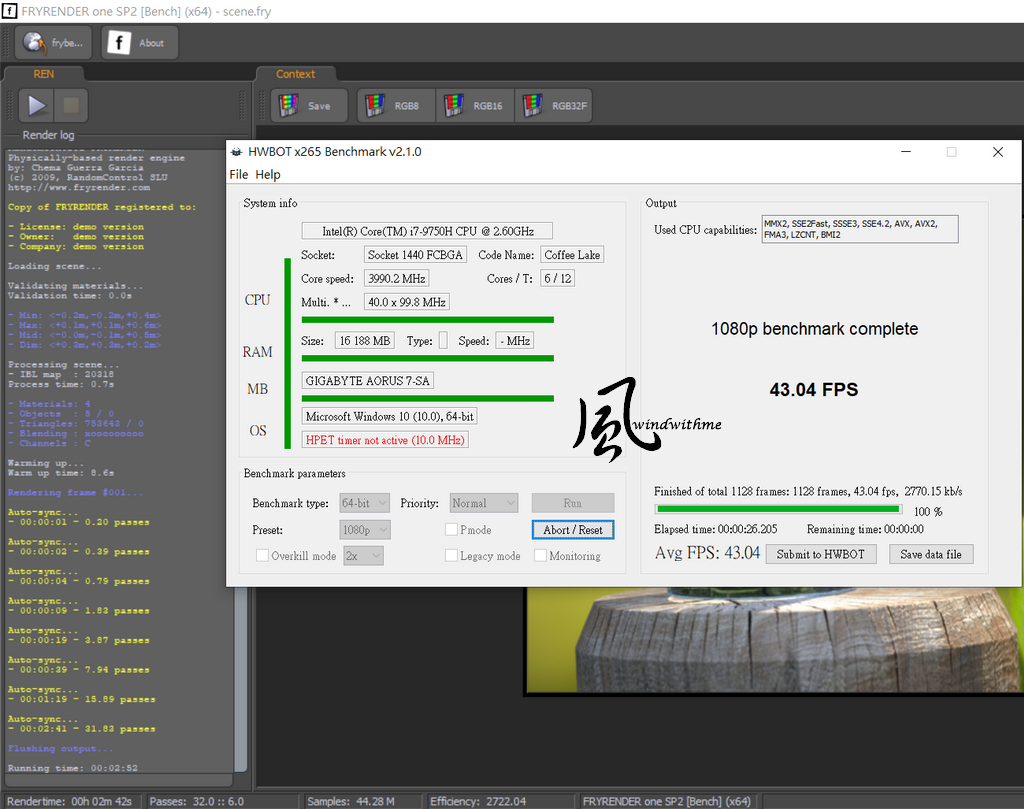Image resolution: width=1024 pixels, height=809 pixels.
Task: Click the Fryrender app icon in title bar
Action: (9, 11)
